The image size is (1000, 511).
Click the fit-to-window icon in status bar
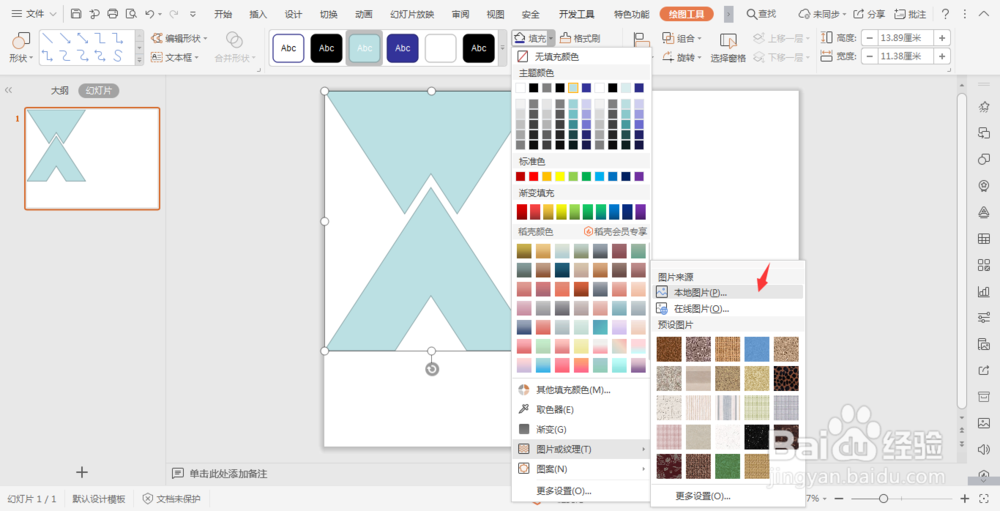point(983,498)
